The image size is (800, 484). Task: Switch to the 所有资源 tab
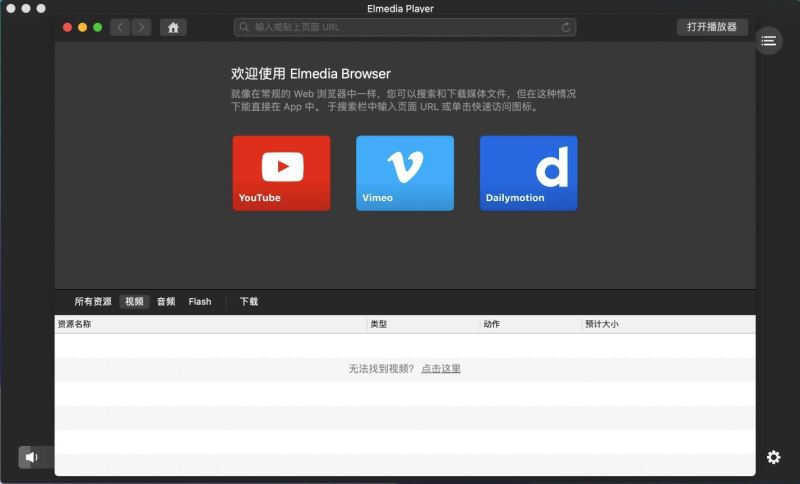click(x=93, y=301)
